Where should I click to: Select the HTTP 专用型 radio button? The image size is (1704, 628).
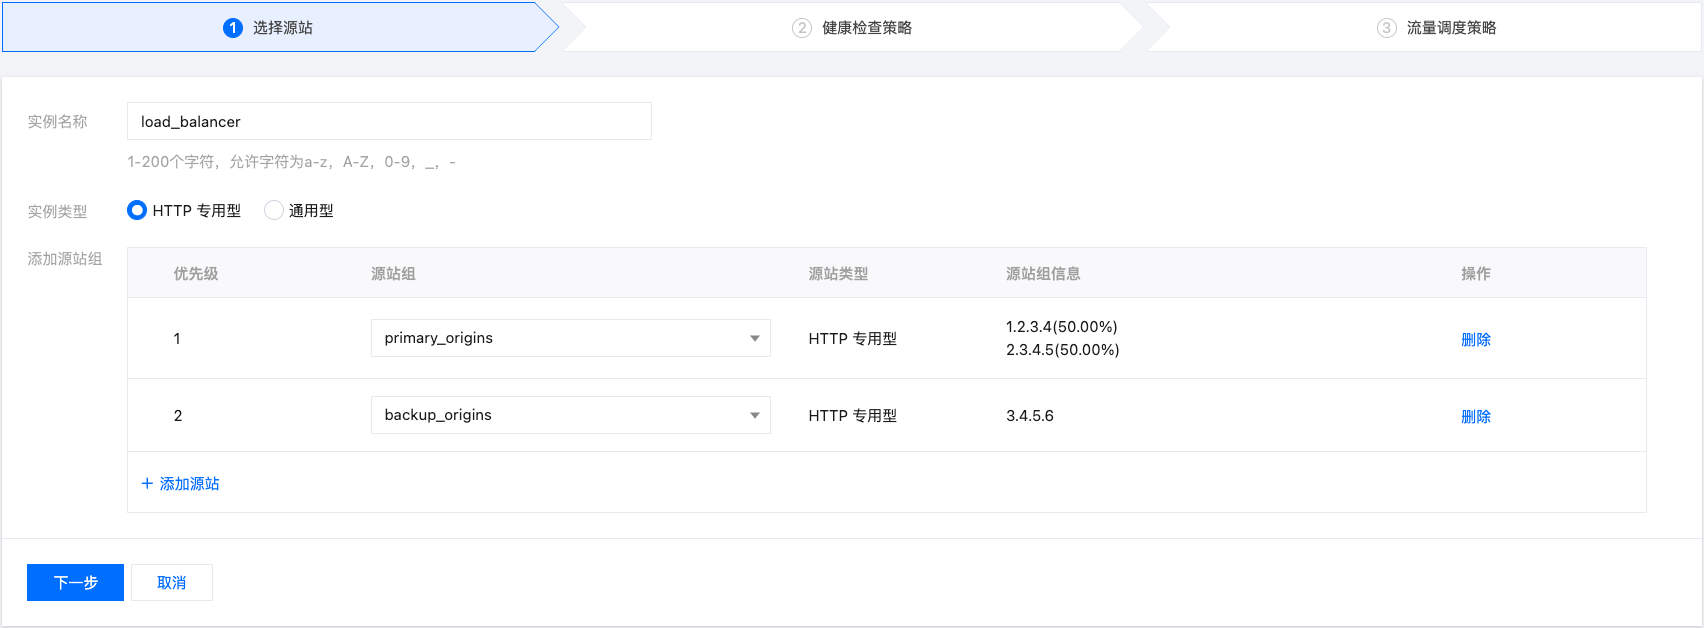point(137,211)
